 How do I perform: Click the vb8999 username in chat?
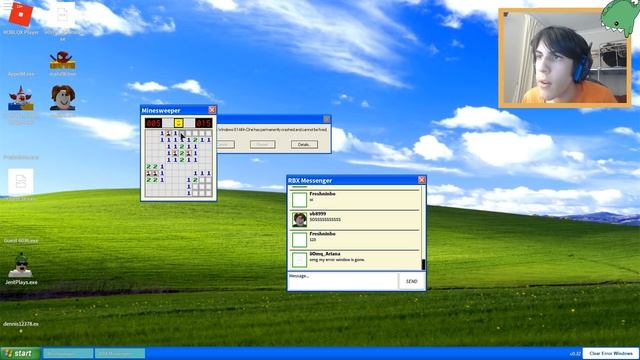click(317, 214)
